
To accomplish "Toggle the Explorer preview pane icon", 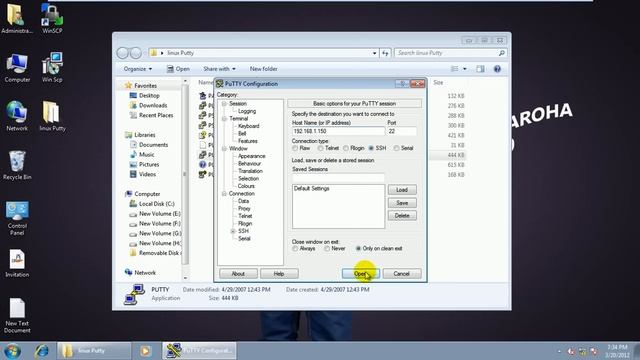I will [x=480, y=69].
